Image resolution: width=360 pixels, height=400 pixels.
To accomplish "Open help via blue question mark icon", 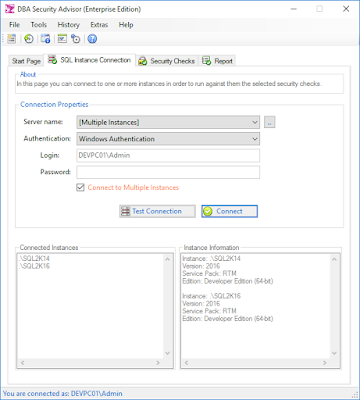I will [x=92, y=39].
